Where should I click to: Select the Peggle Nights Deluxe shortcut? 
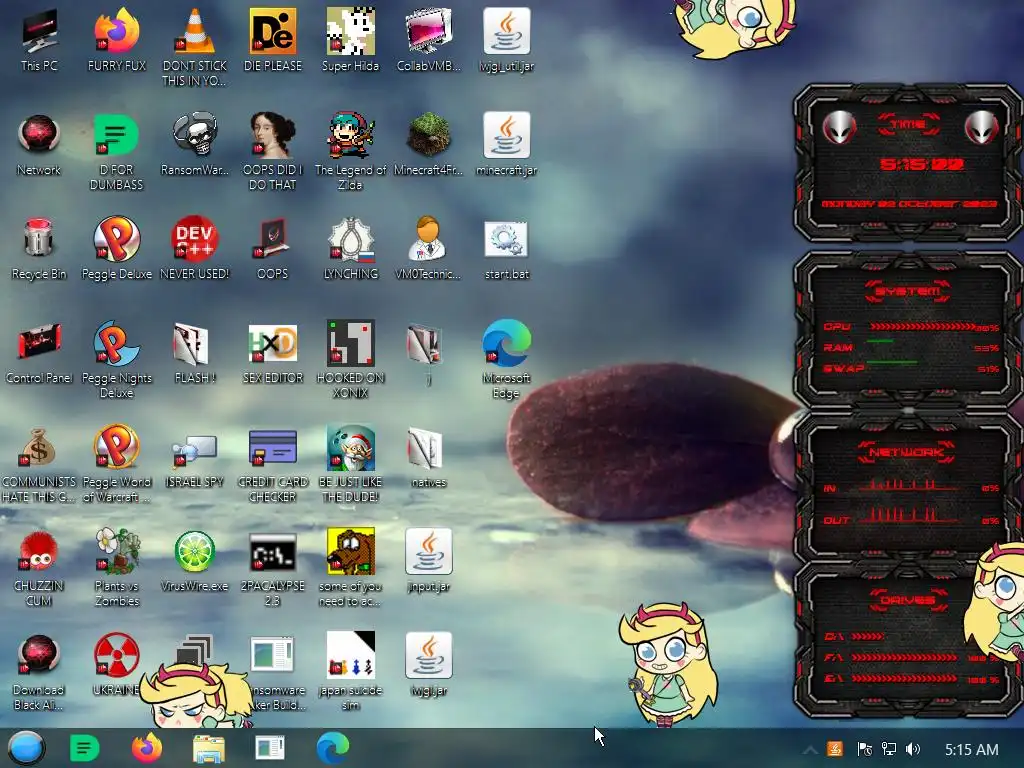117,359
